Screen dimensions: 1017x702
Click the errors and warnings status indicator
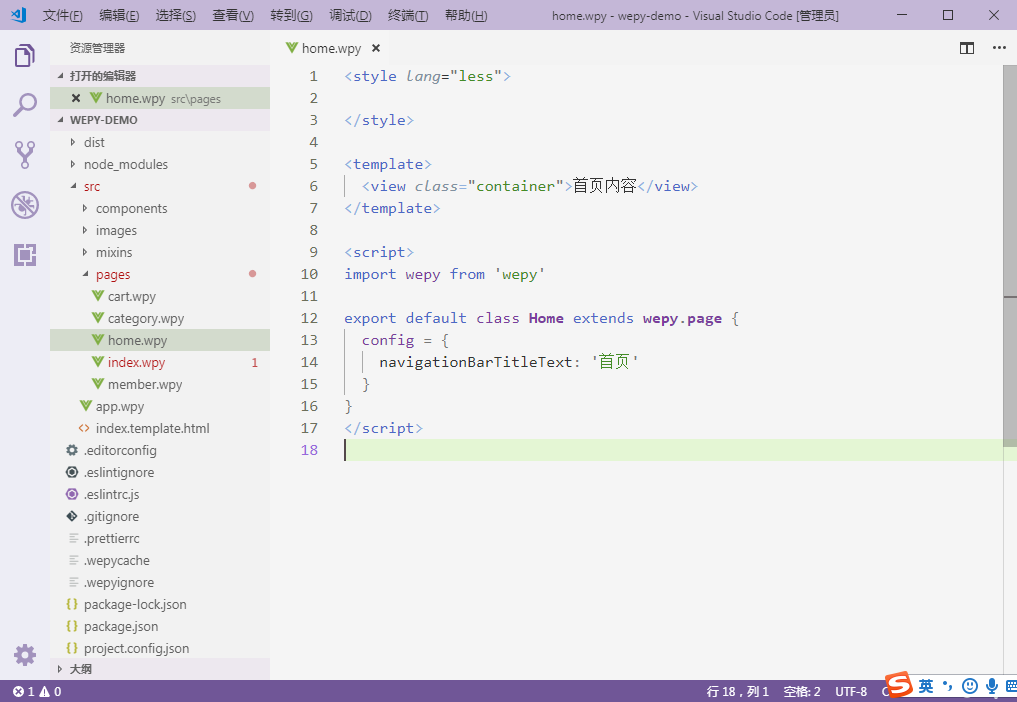(x=37, y=692)
